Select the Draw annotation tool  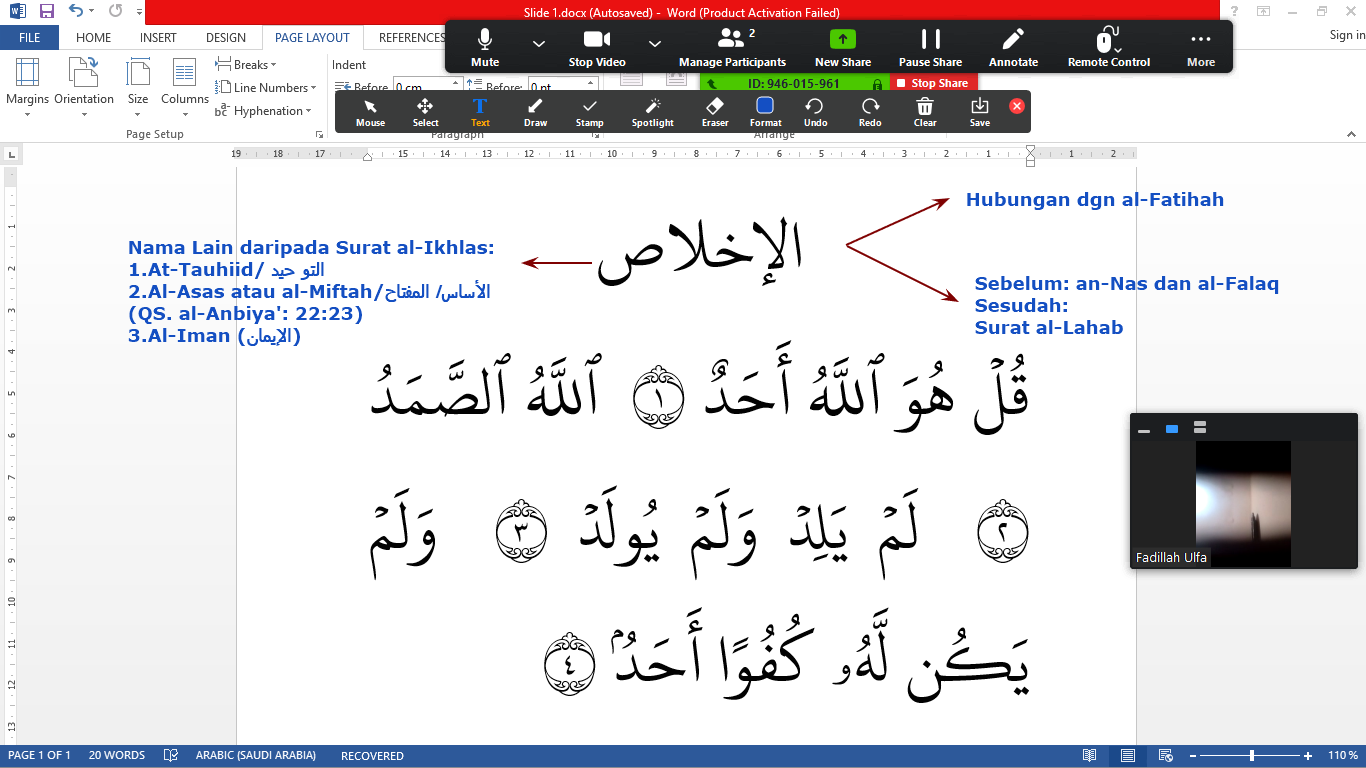[535, 111]
